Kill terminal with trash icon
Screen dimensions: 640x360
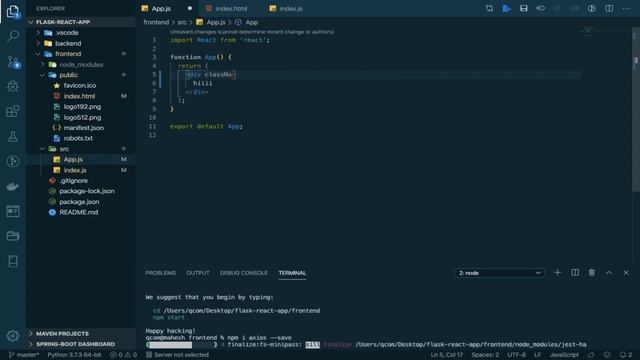tap(592, 273)
